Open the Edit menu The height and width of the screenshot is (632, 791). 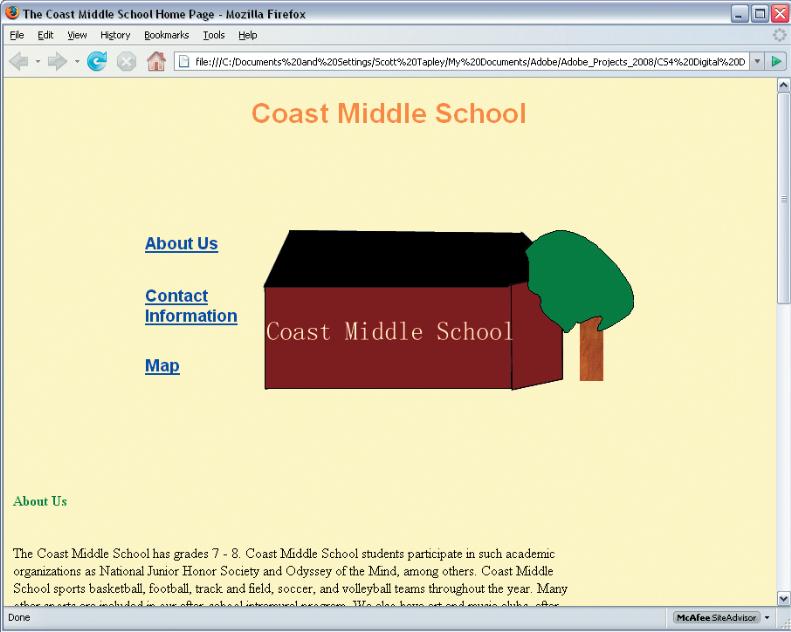(x=45, y=35)
